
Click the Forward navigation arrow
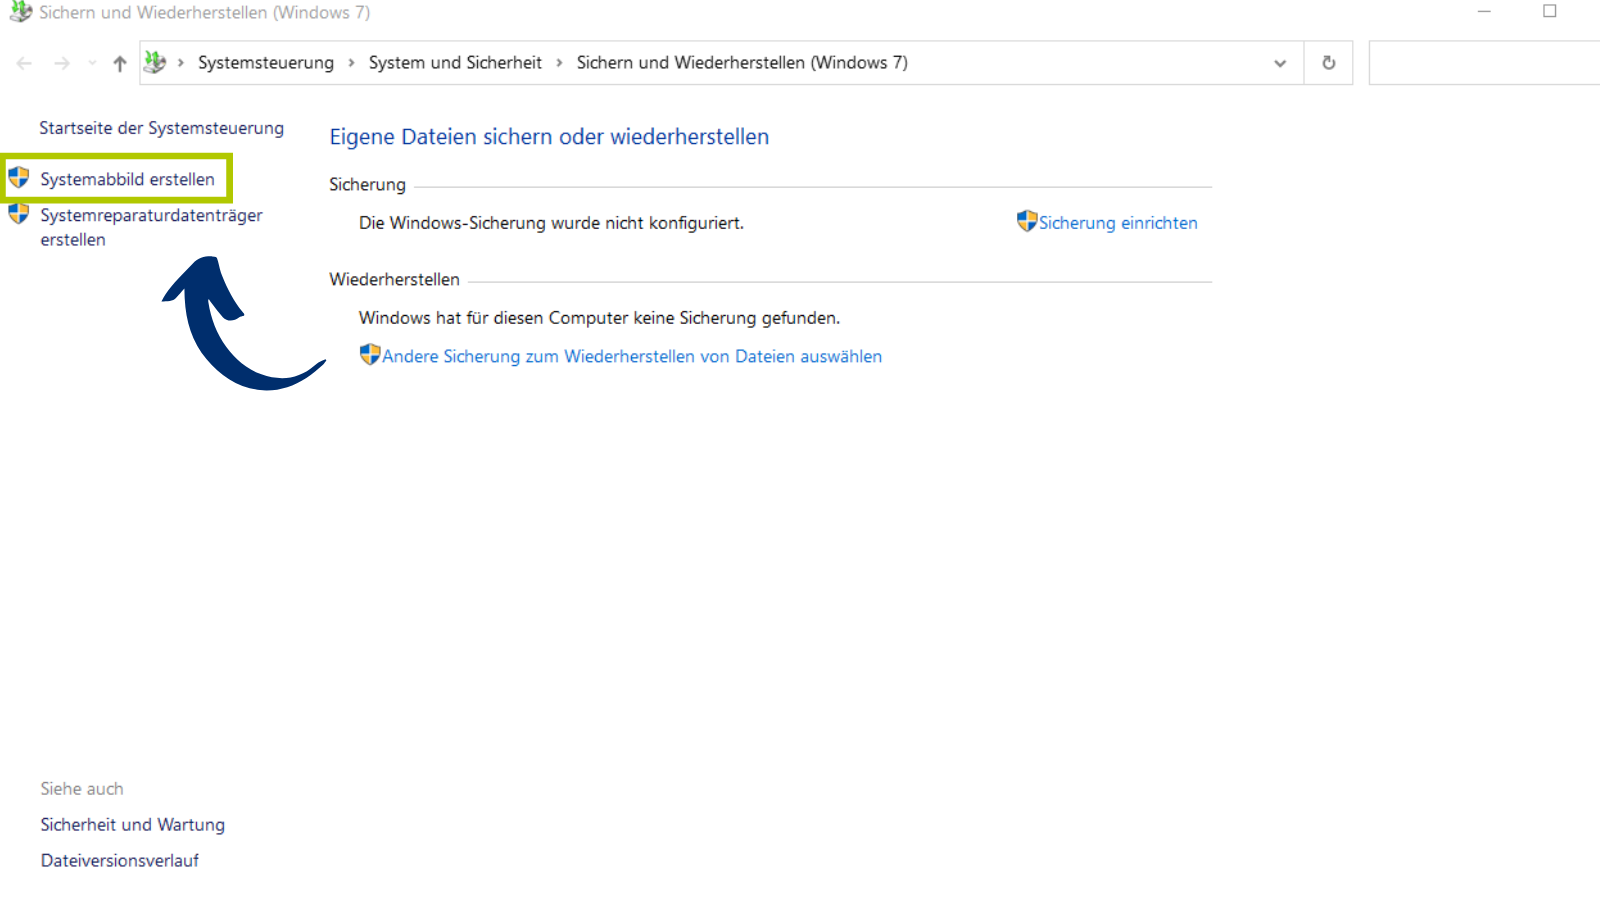pyautogui.click(x=62, y=63)
